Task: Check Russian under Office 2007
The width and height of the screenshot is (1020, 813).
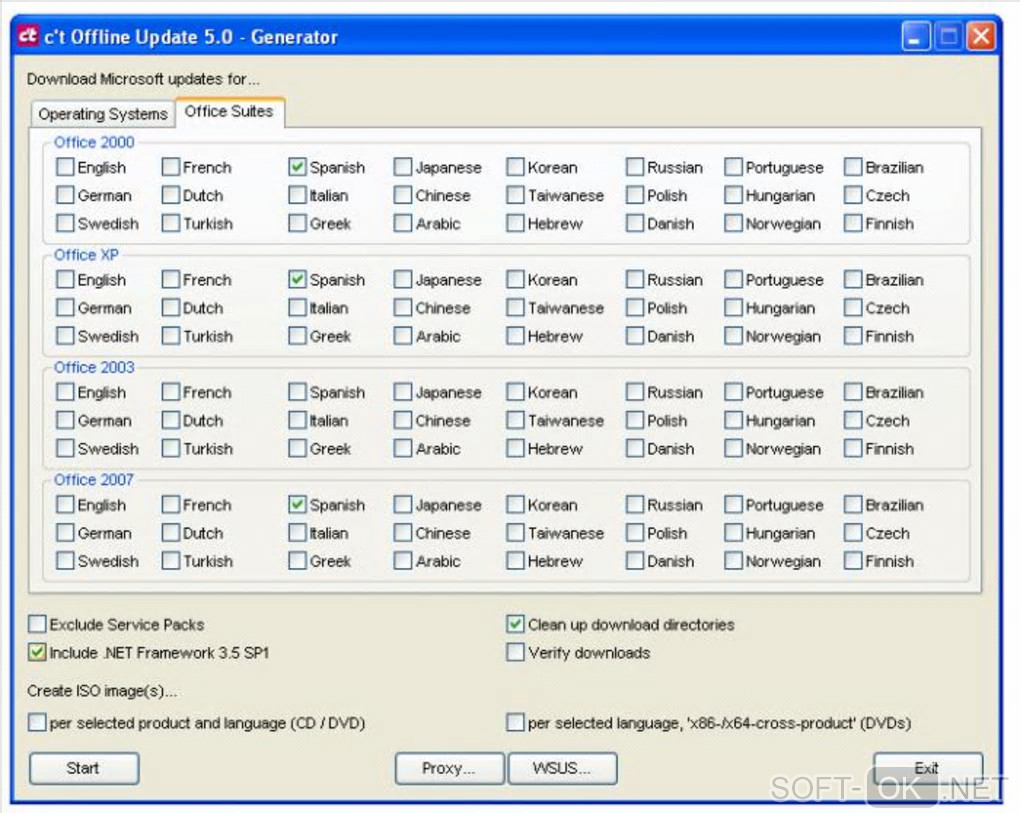Action: pyautogui.click(x=635, y=505)
